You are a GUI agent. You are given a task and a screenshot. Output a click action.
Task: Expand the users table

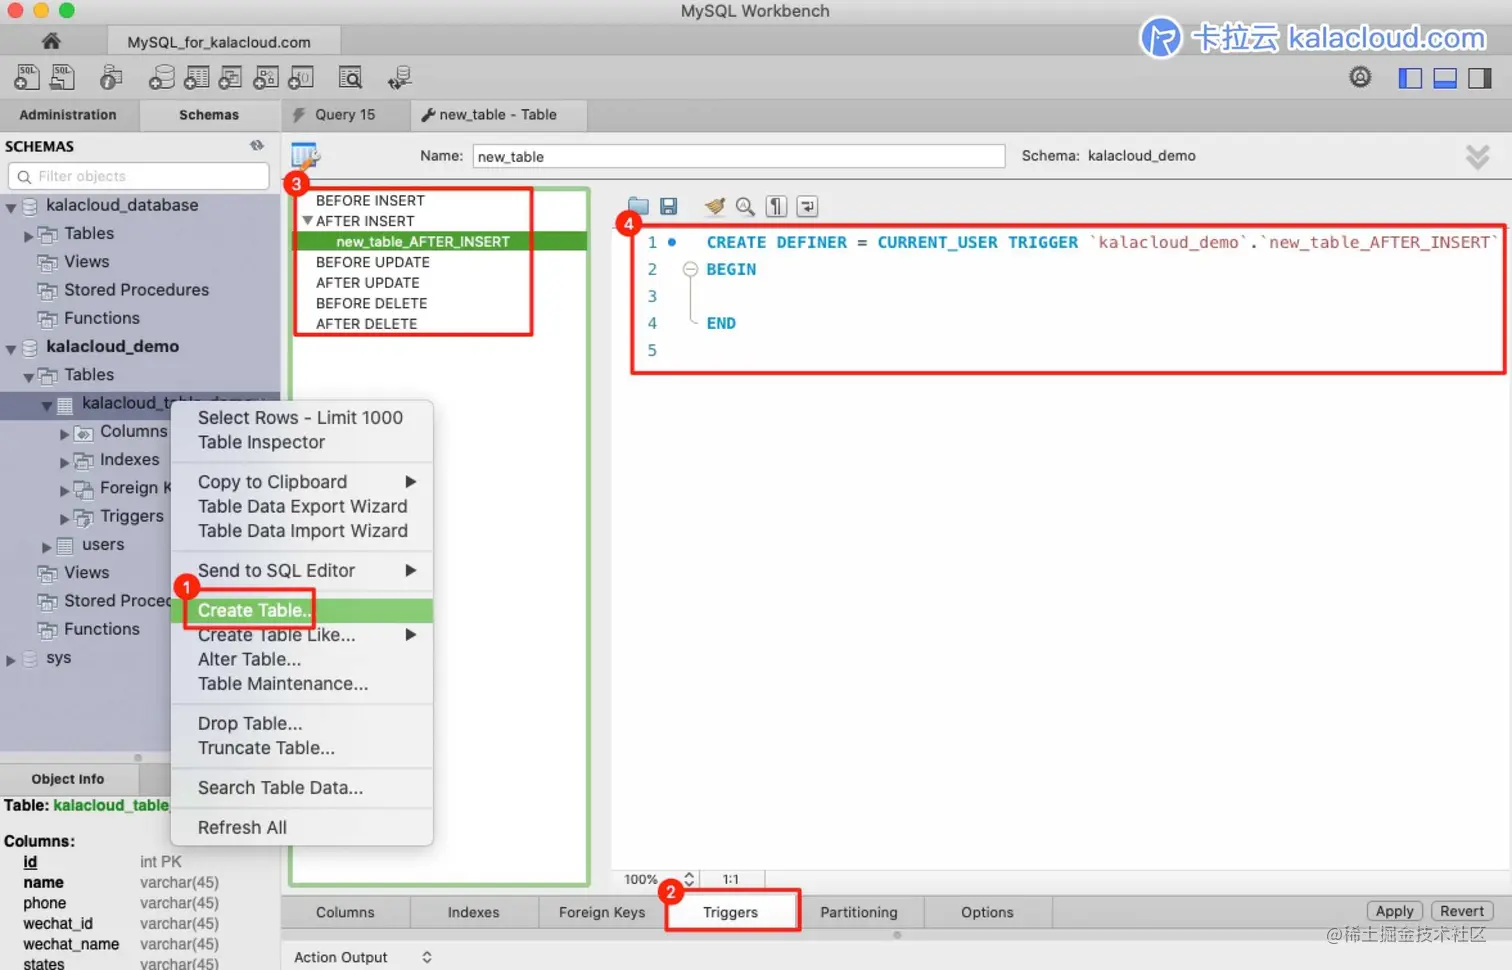point(46,547)
